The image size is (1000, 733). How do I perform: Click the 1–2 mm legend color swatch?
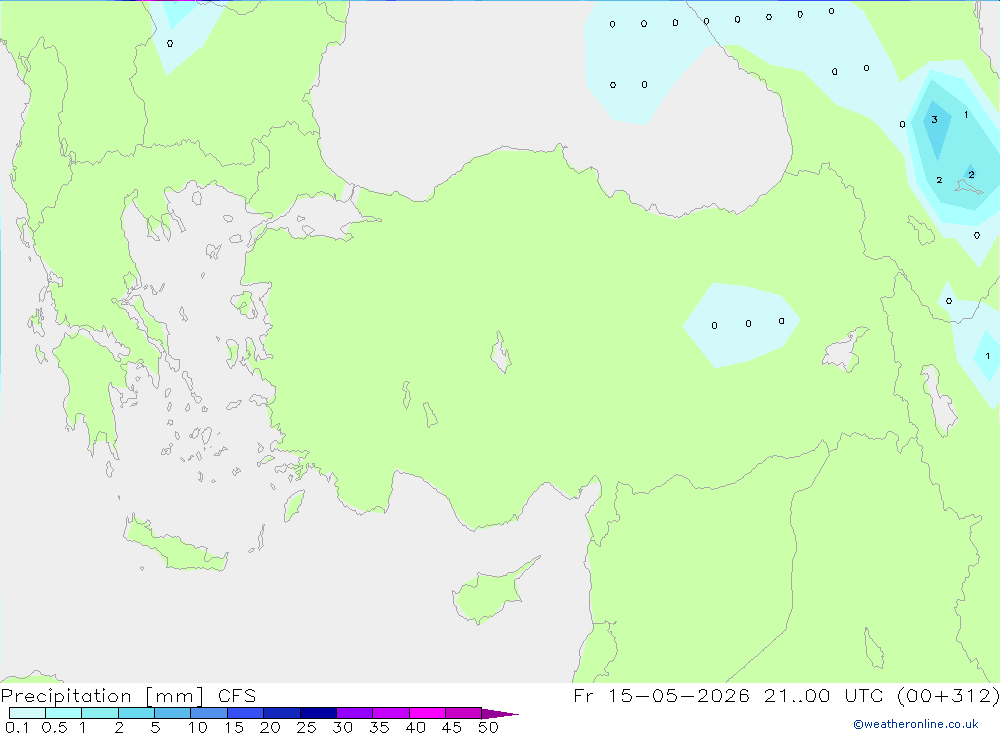(100, 713)
